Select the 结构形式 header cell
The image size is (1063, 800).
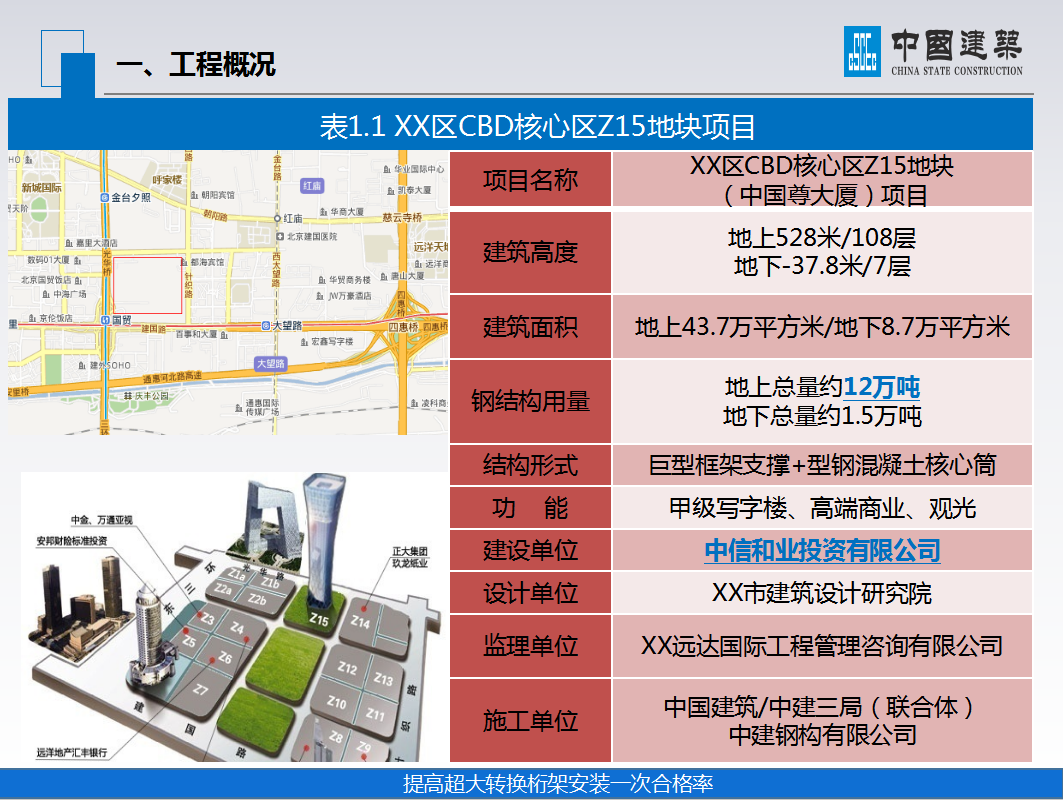[x=530, y=465]
